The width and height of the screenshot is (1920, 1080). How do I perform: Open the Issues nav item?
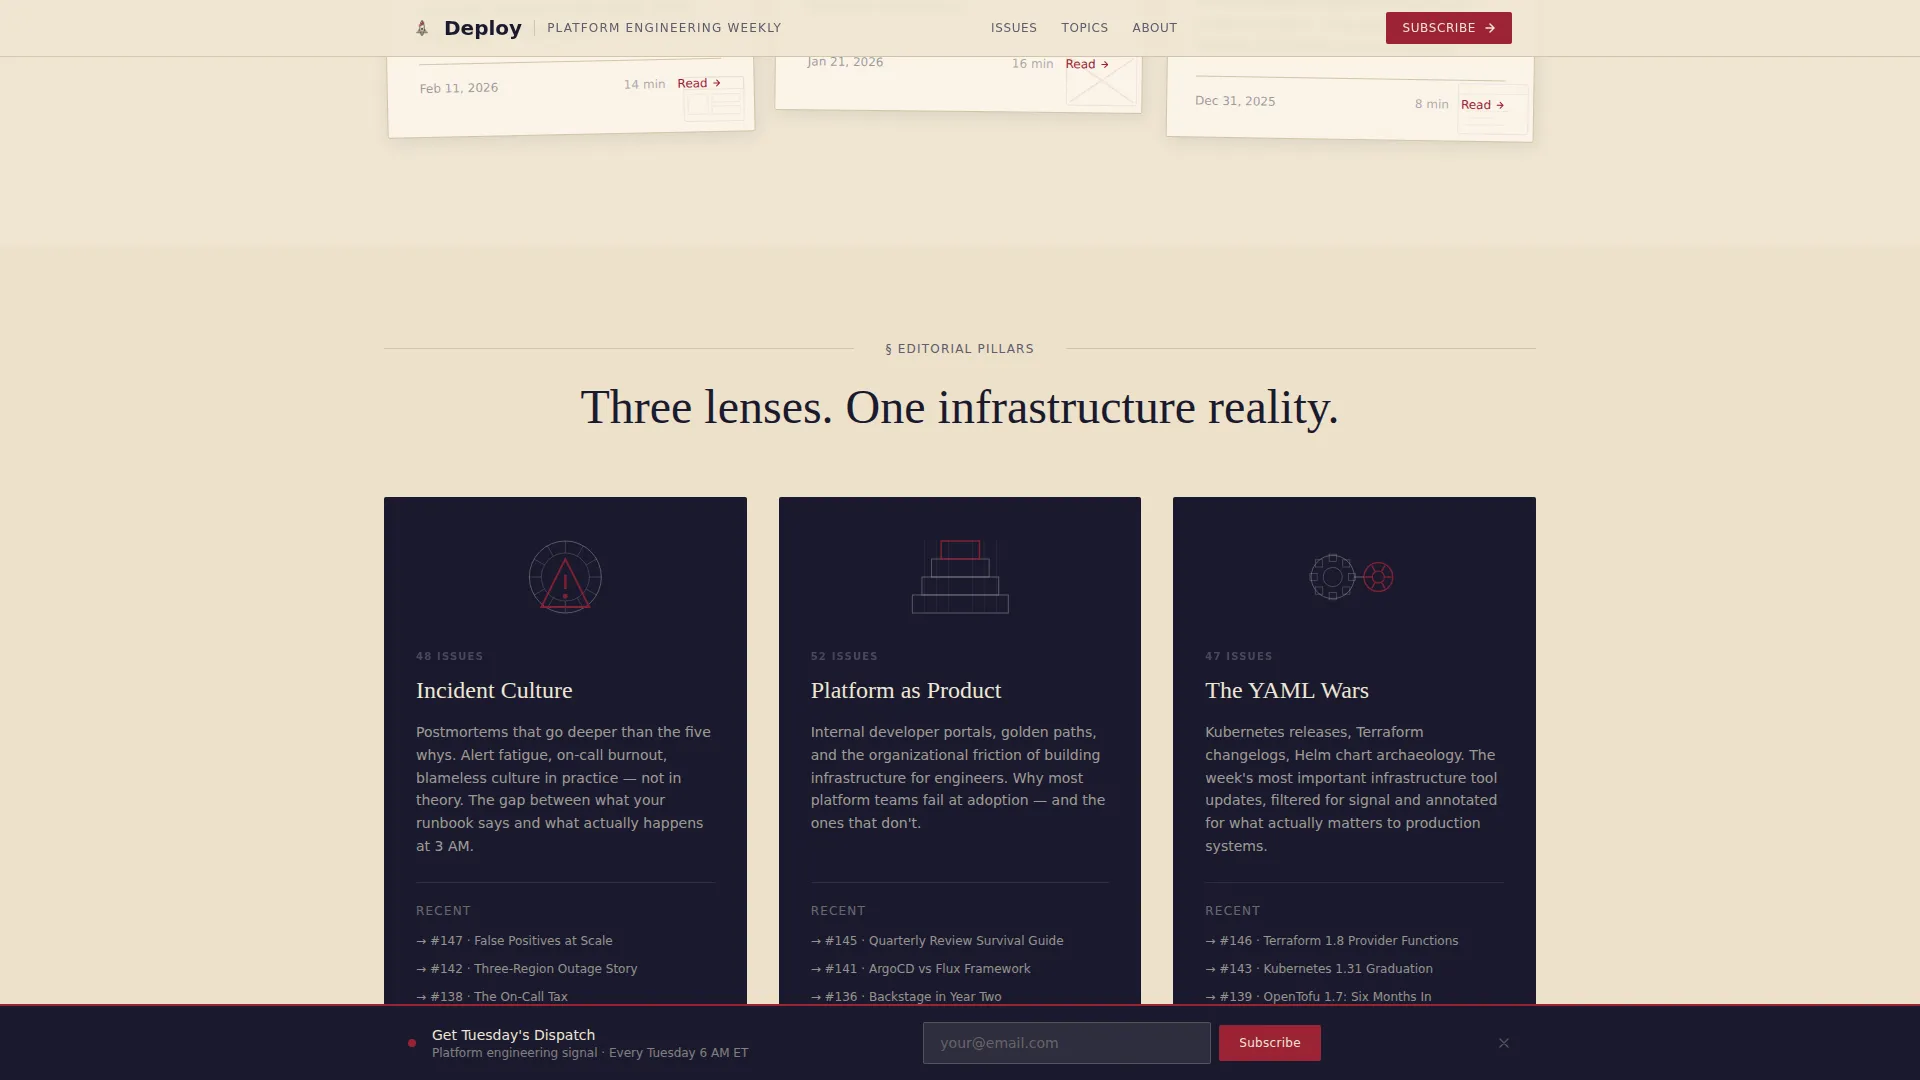[1014, 28]
